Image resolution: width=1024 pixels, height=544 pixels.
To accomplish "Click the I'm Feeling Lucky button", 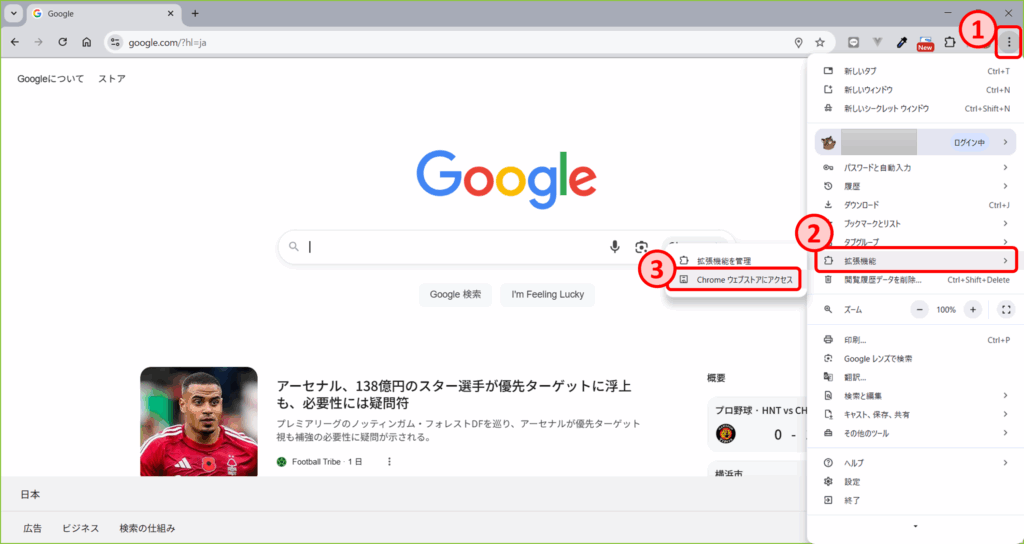I will coord(547,294).
